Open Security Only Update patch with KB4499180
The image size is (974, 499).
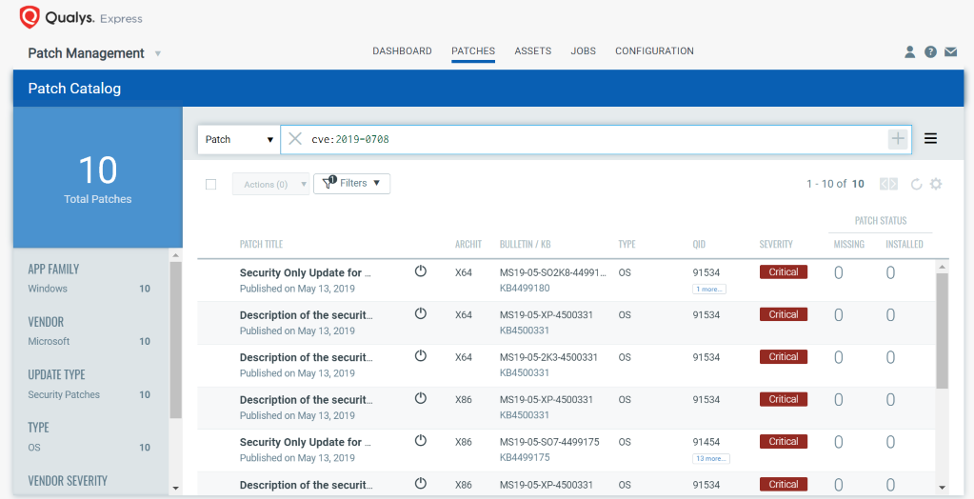click(305, 273)
